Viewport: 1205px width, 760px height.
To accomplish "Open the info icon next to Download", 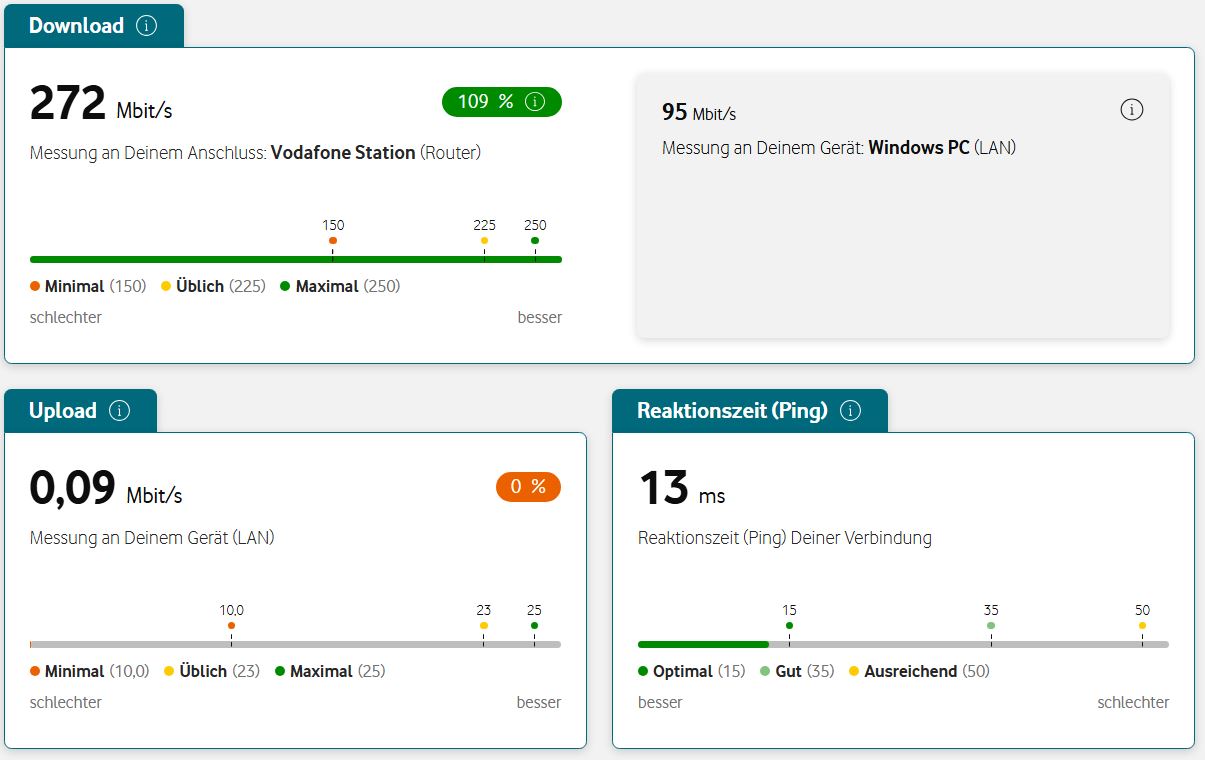I will click(146, 26).
